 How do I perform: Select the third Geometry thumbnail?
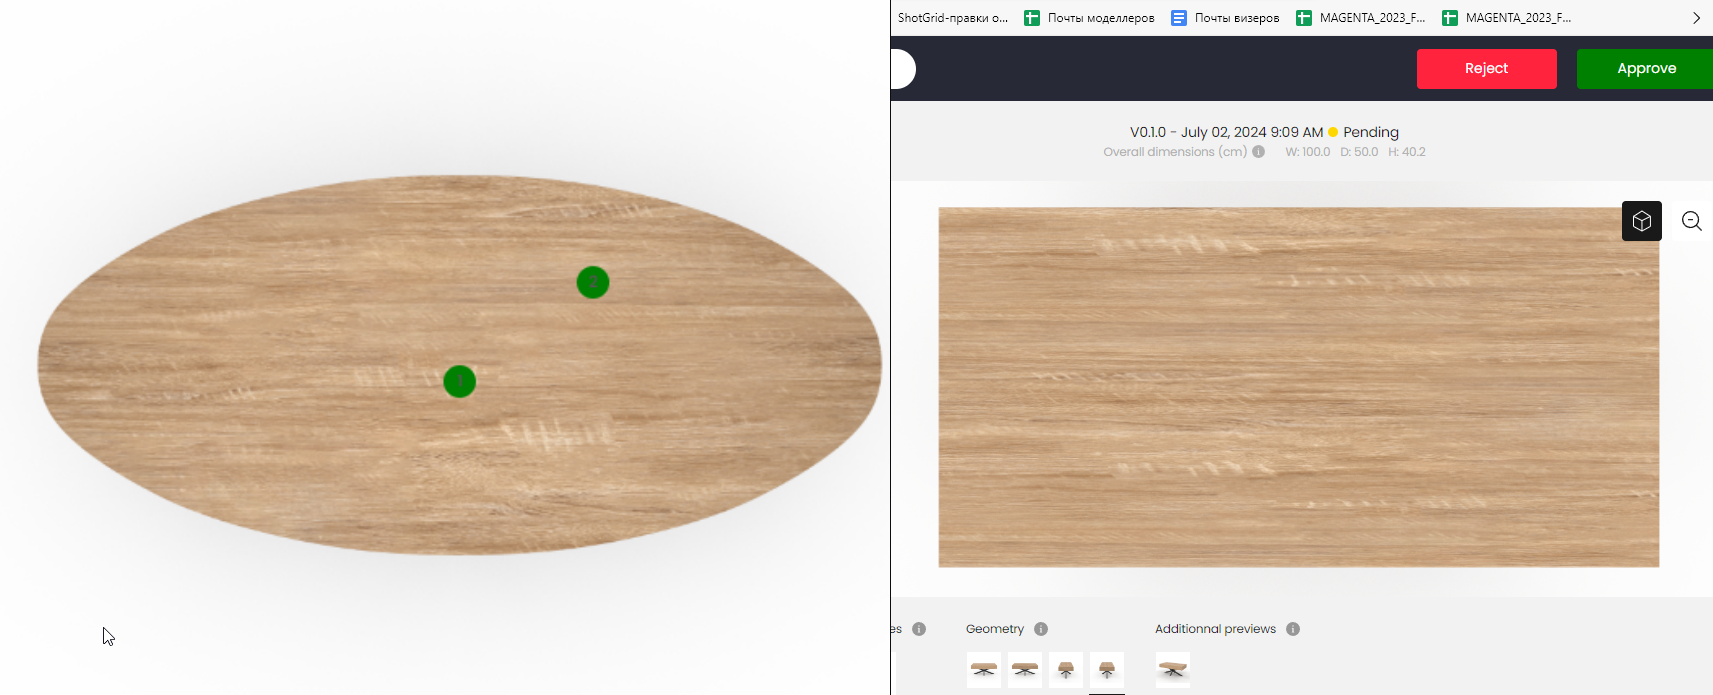[x=1066, y=670]
